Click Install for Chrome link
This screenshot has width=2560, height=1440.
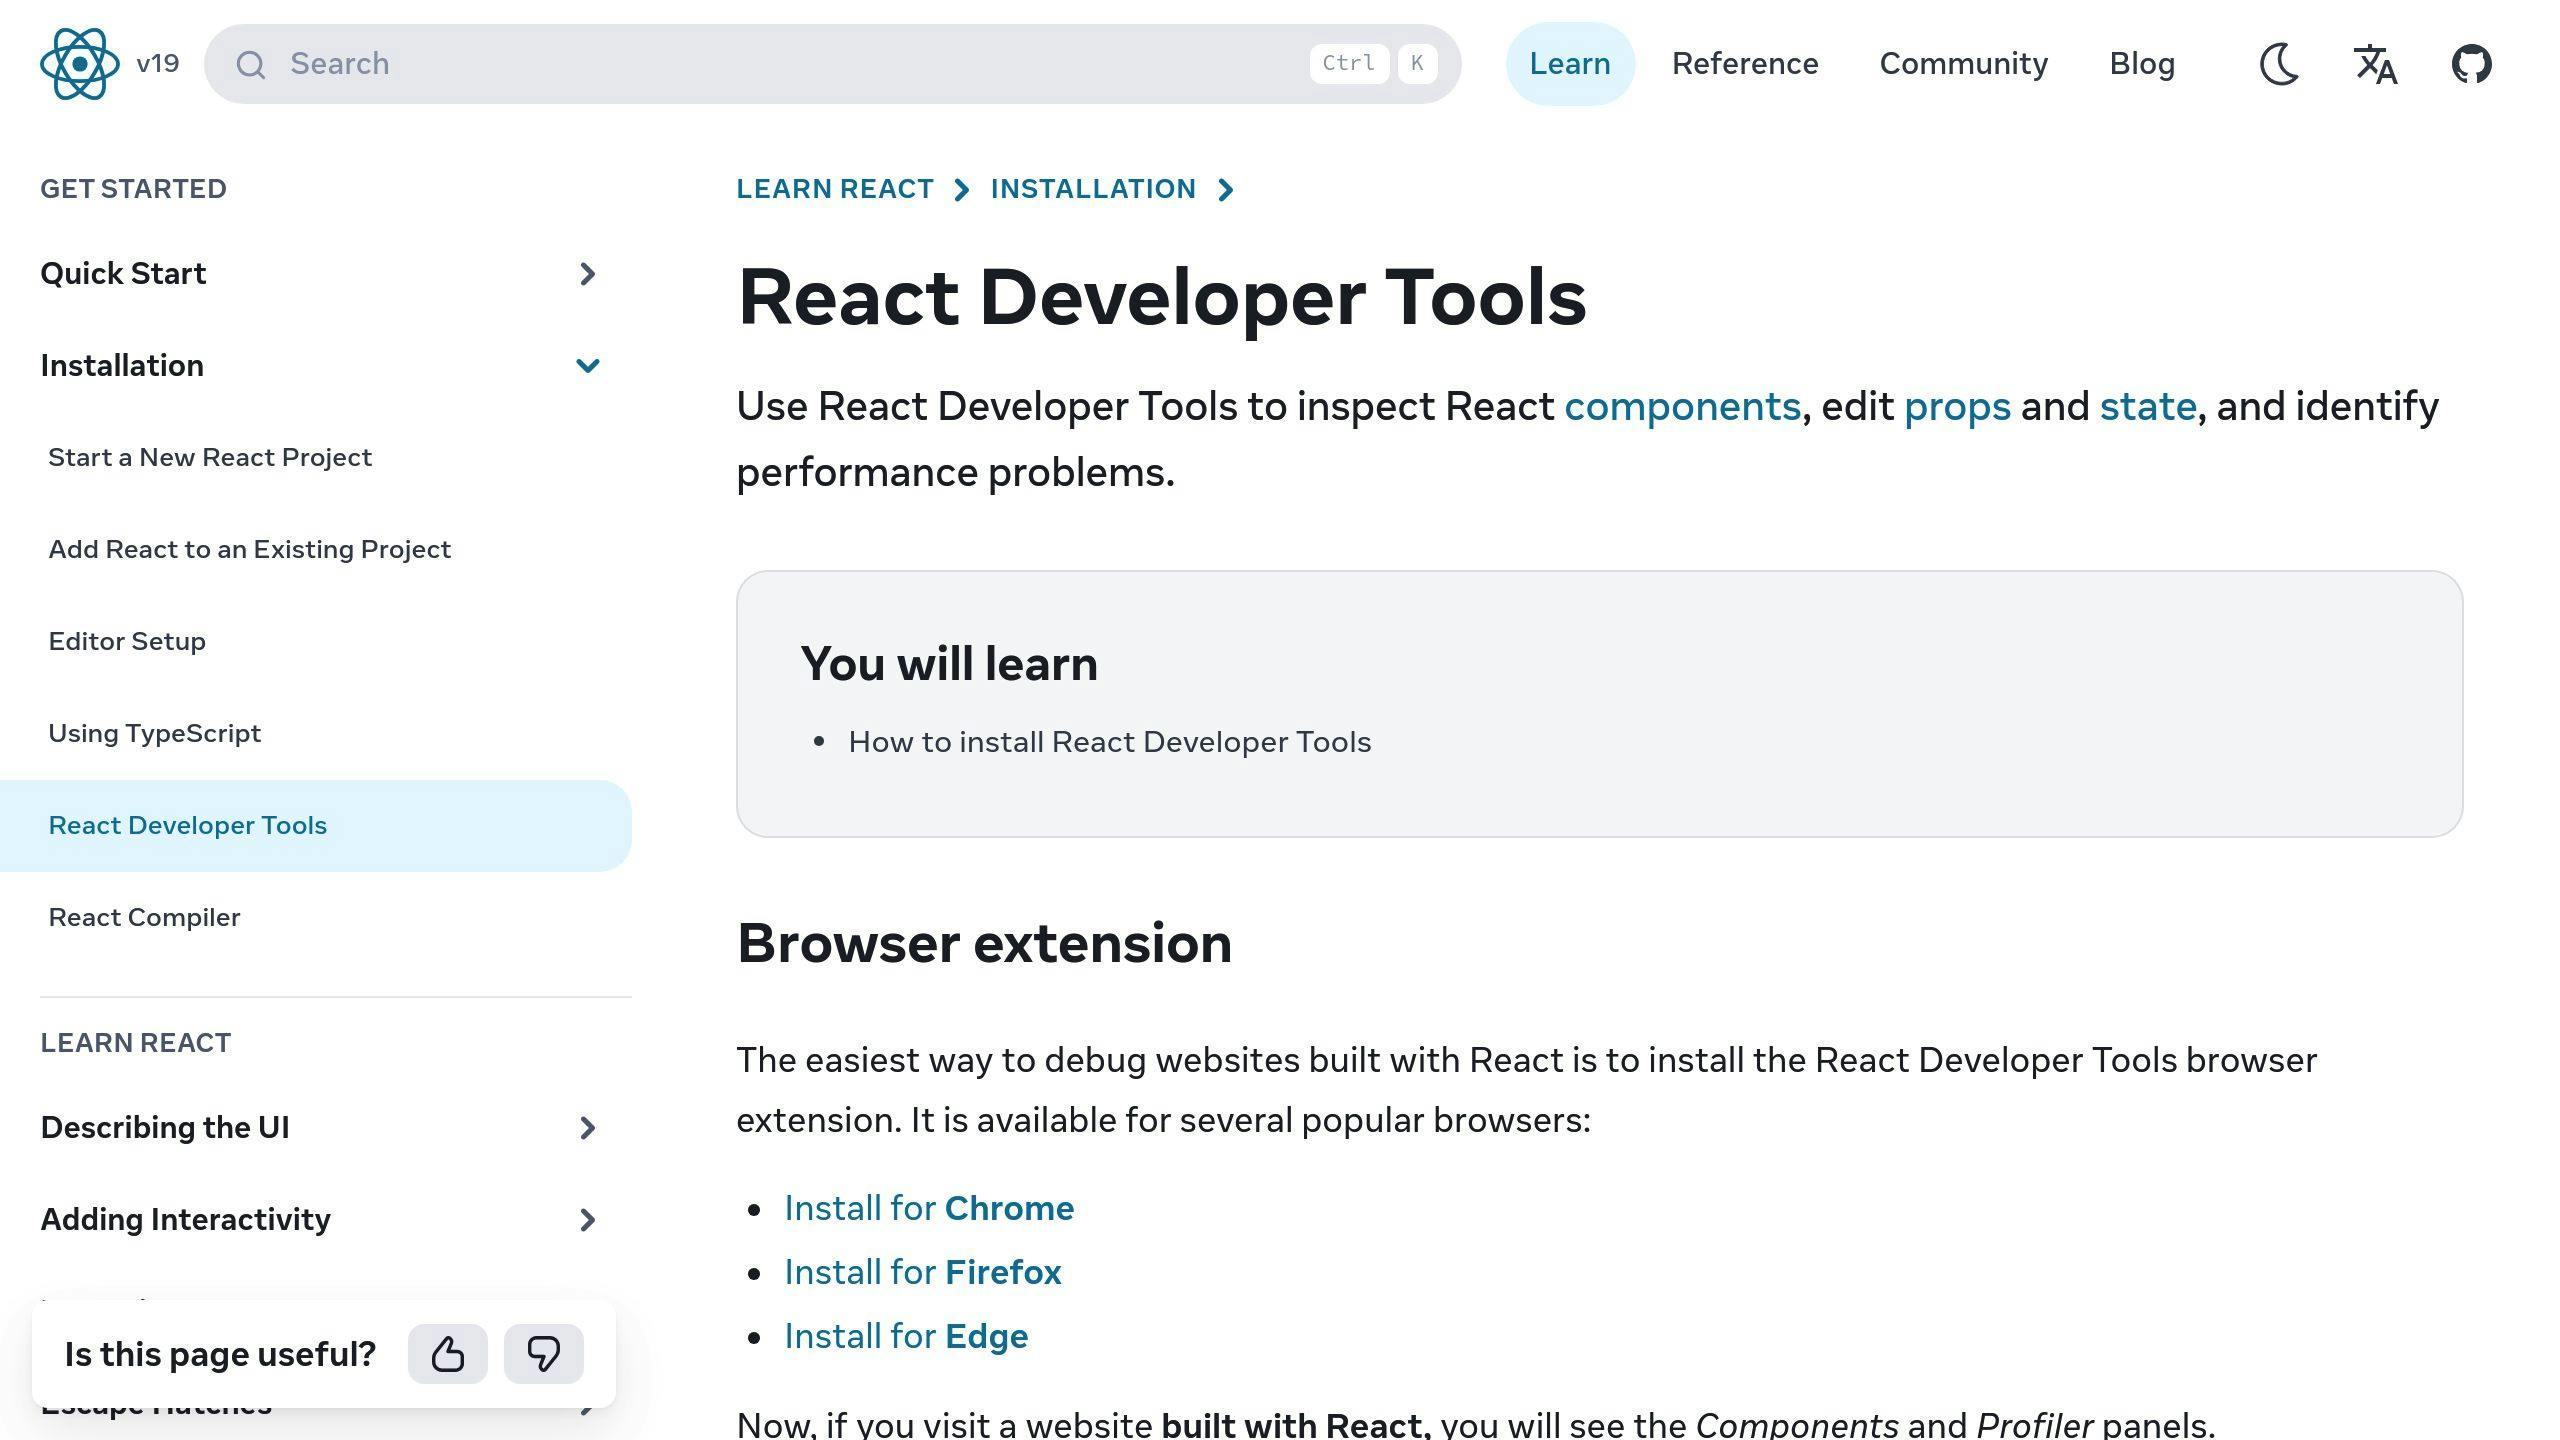[x=928, y=1208]
